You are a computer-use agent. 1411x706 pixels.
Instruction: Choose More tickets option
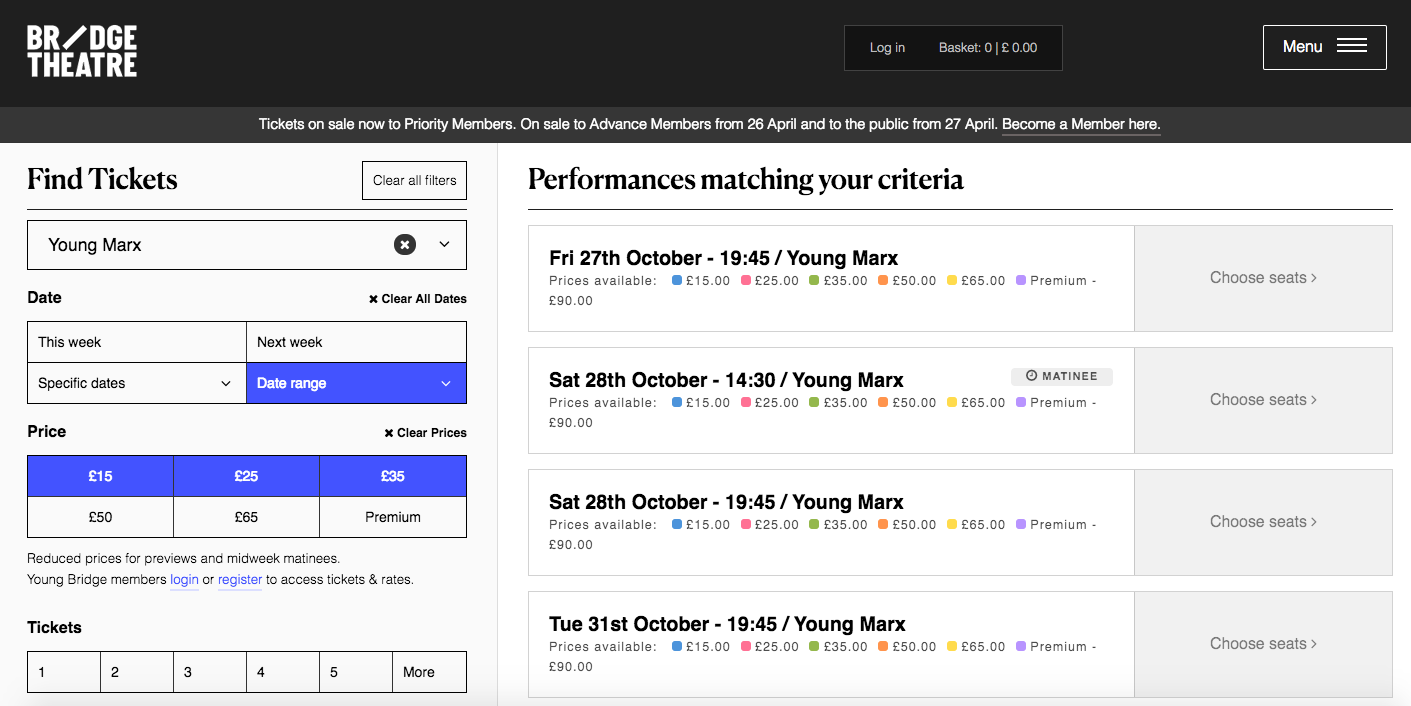click(430, 672)
